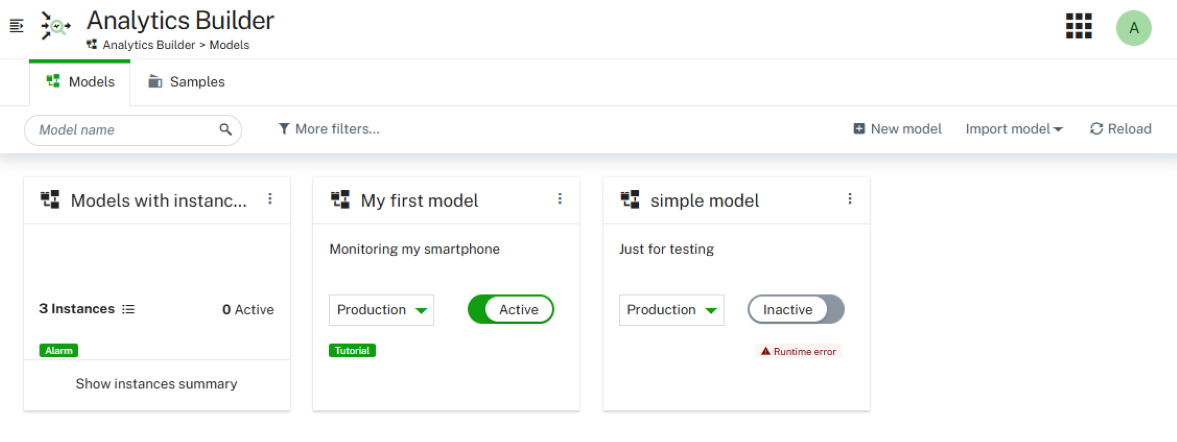Click the green Alarm tag
The height and width of the screenshot is (442, 1177).
[x=59, y=350]
